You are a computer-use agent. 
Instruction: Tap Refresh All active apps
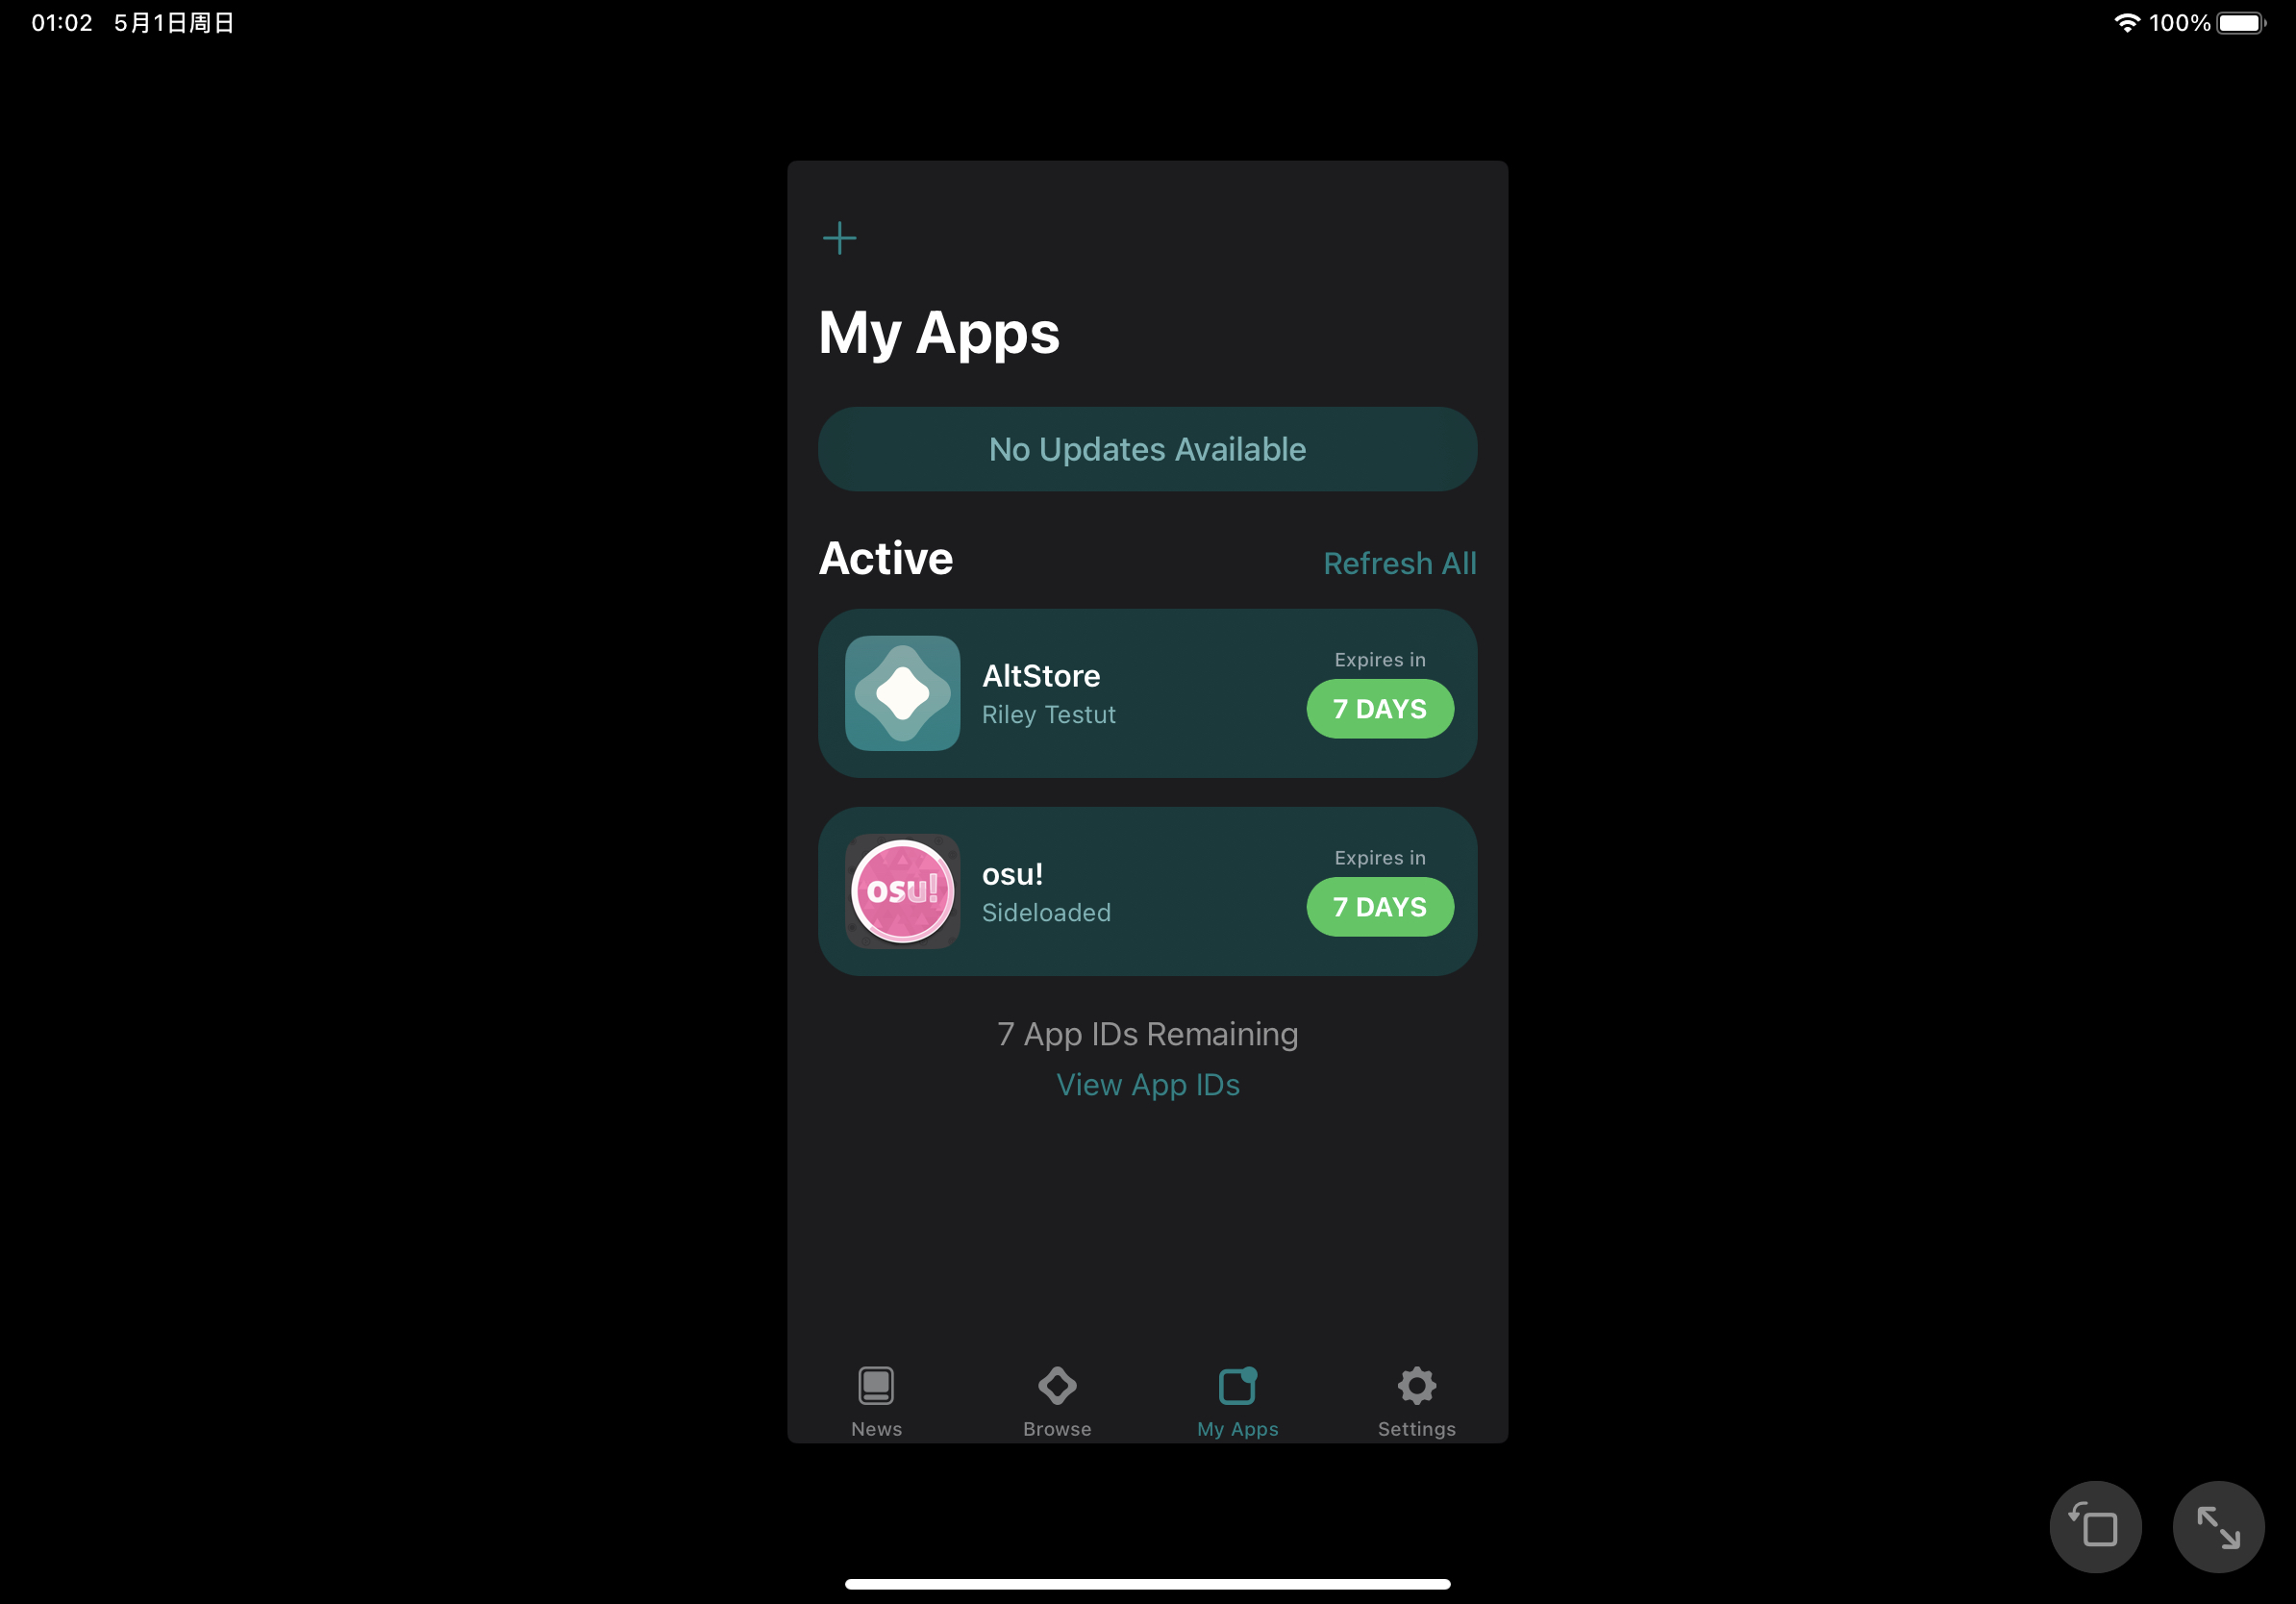(x=1399, y=562)
